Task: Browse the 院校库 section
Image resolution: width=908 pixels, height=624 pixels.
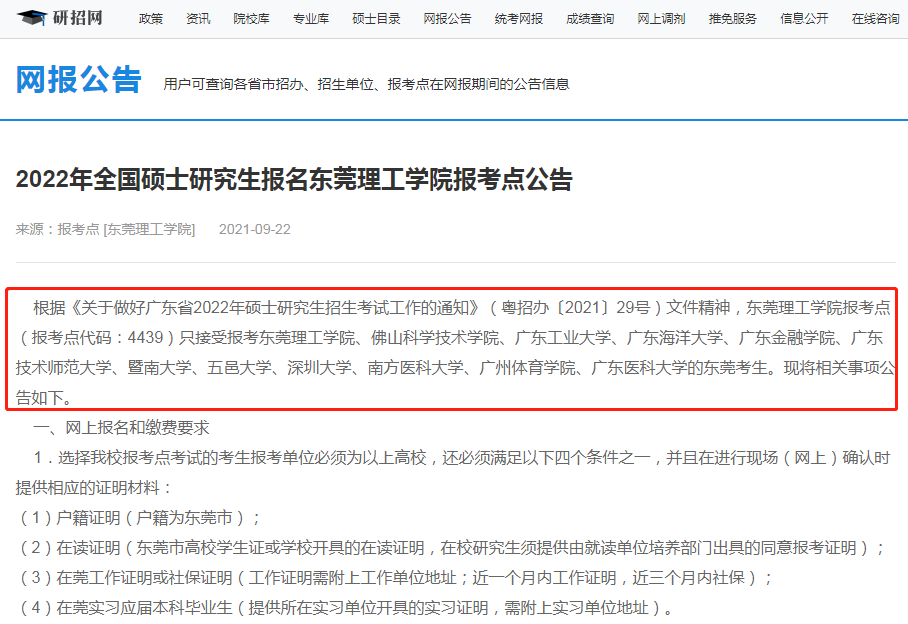Action: tap(251, 17)
